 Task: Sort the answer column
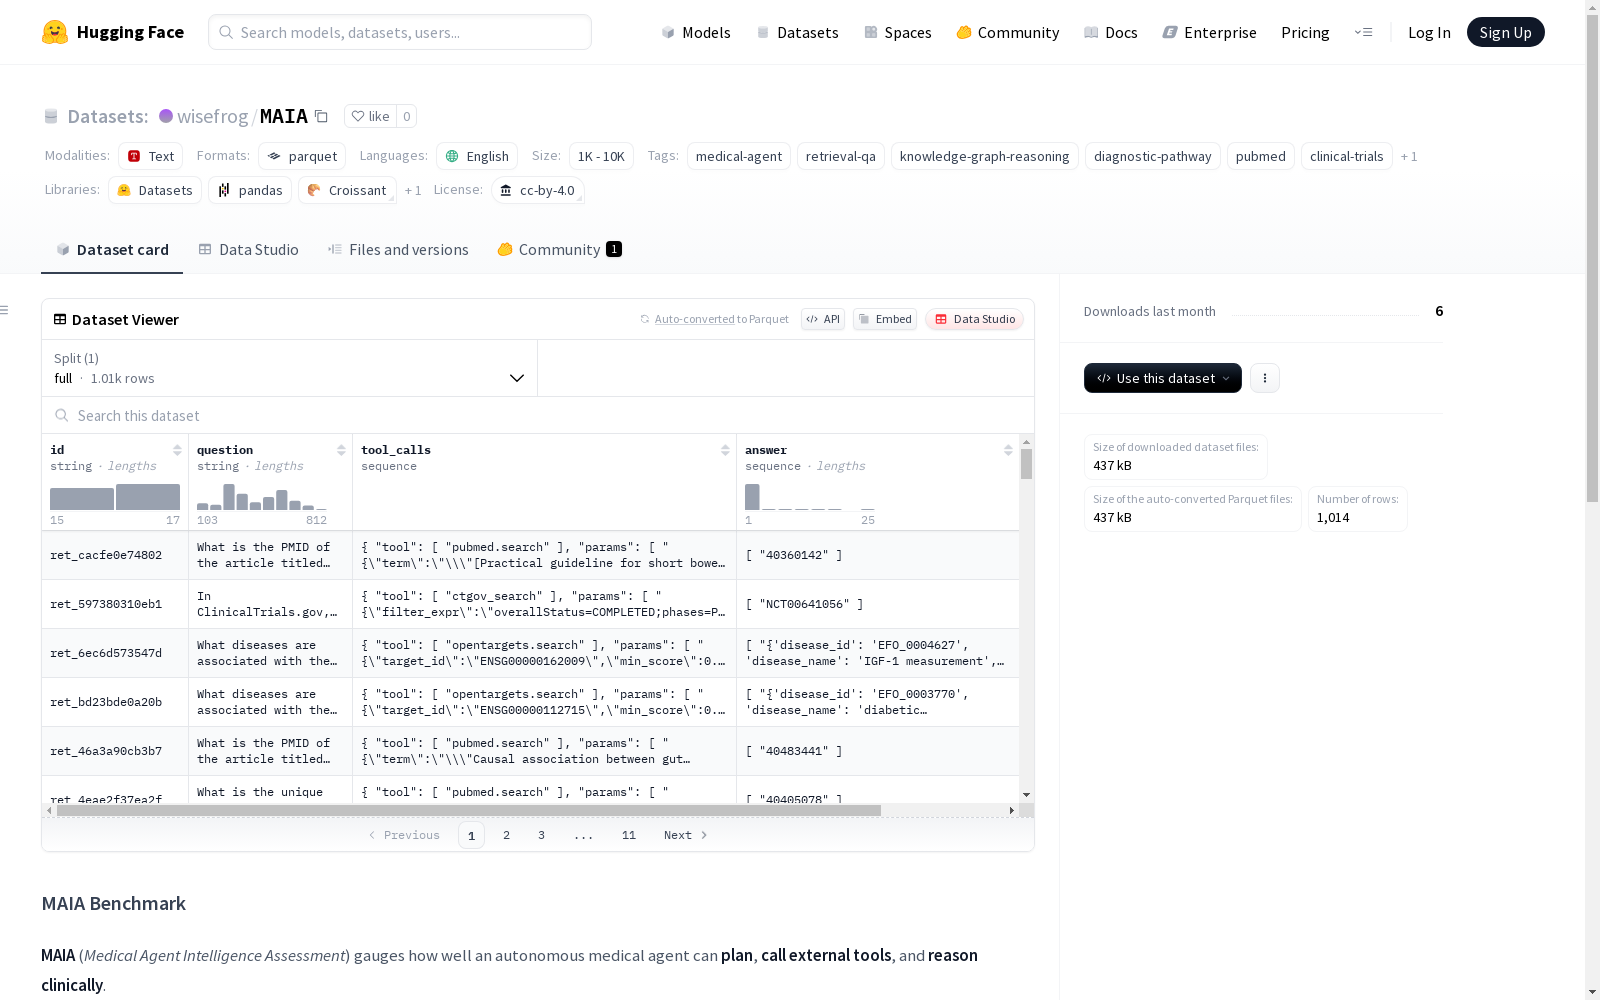[1008, 450]
